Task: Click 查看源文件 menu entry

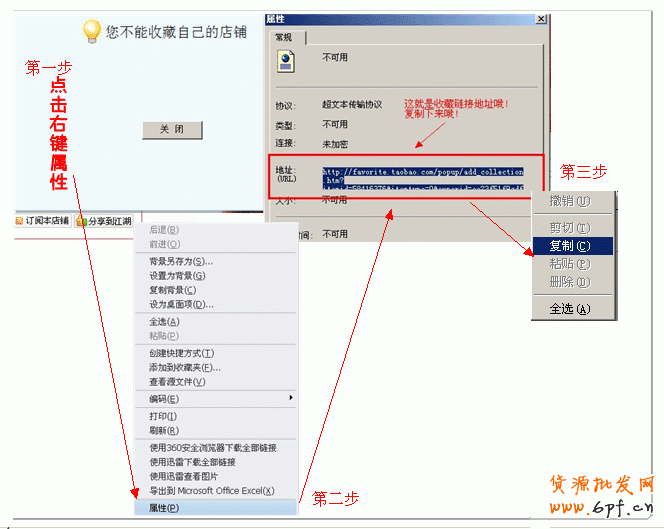Action: tap(177, 381)
